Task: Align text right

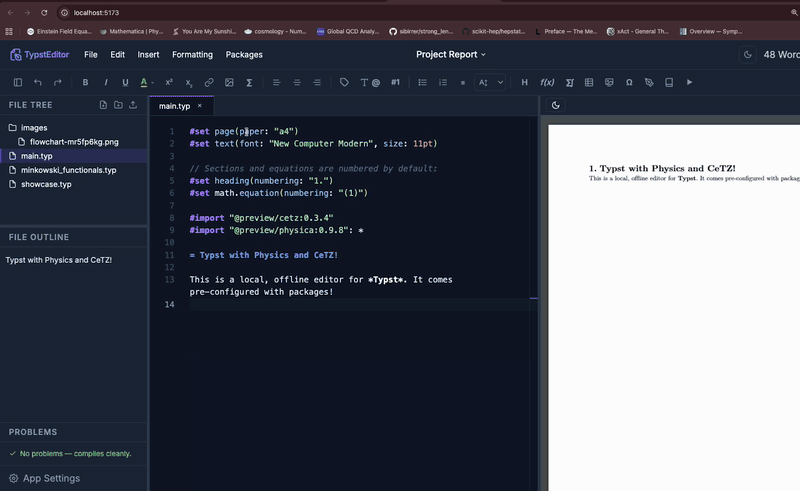Action: pyautogui.click(x=317, y=82)
